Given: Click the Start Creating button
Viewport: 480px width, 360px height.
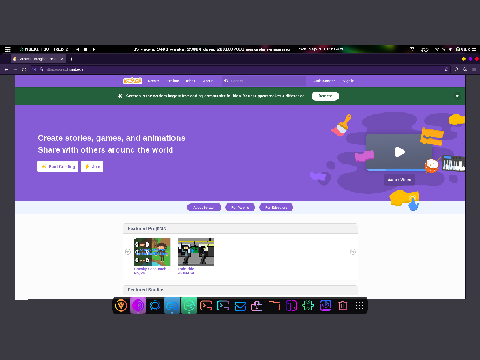Looking at the screenshot, I should (x=57, y=166).
